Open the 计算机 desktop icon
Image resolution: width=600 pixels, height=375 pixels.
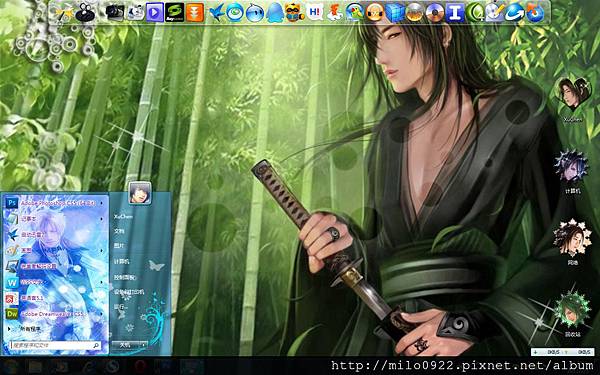pyautogui.click(x=571, y=166)
